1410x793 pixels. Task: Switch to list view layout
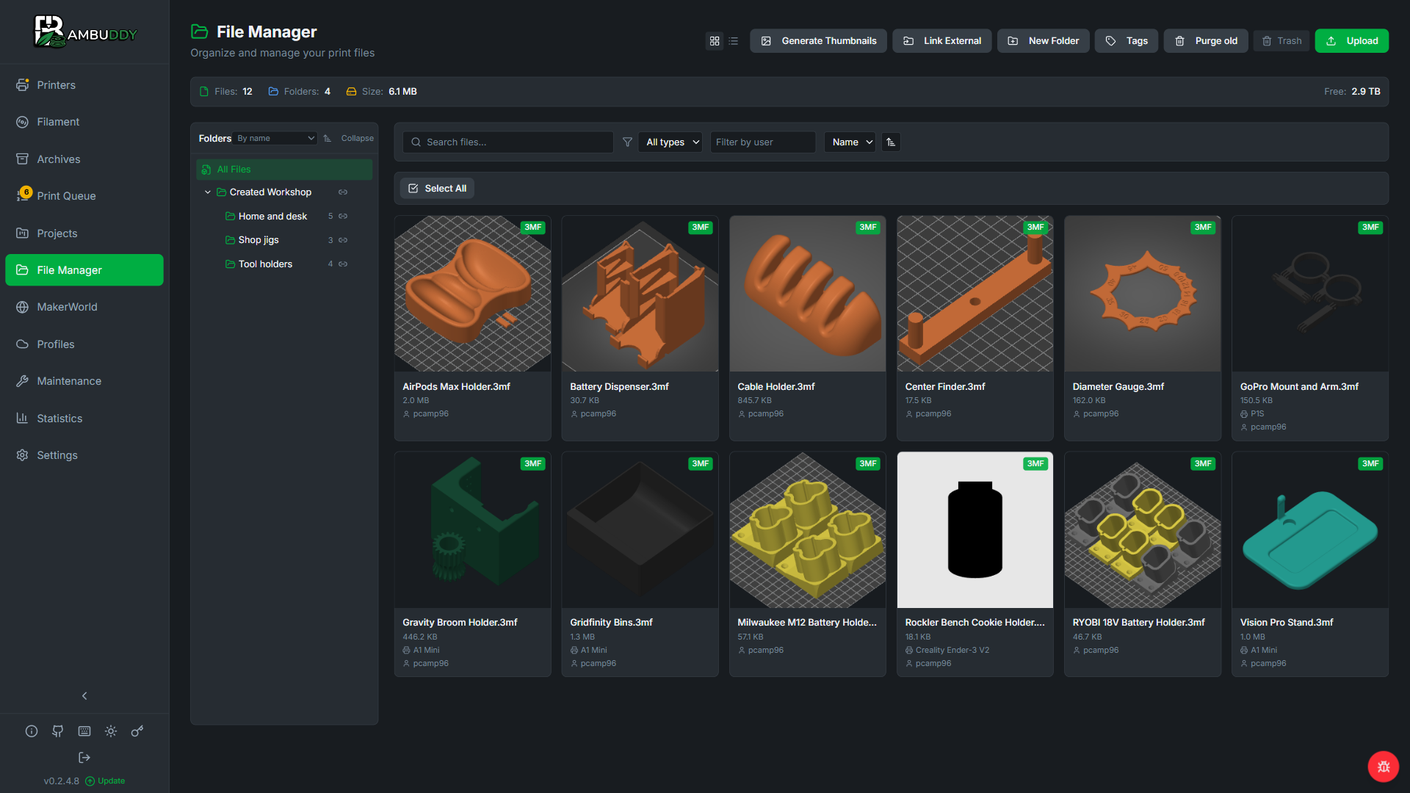(733, 41)
